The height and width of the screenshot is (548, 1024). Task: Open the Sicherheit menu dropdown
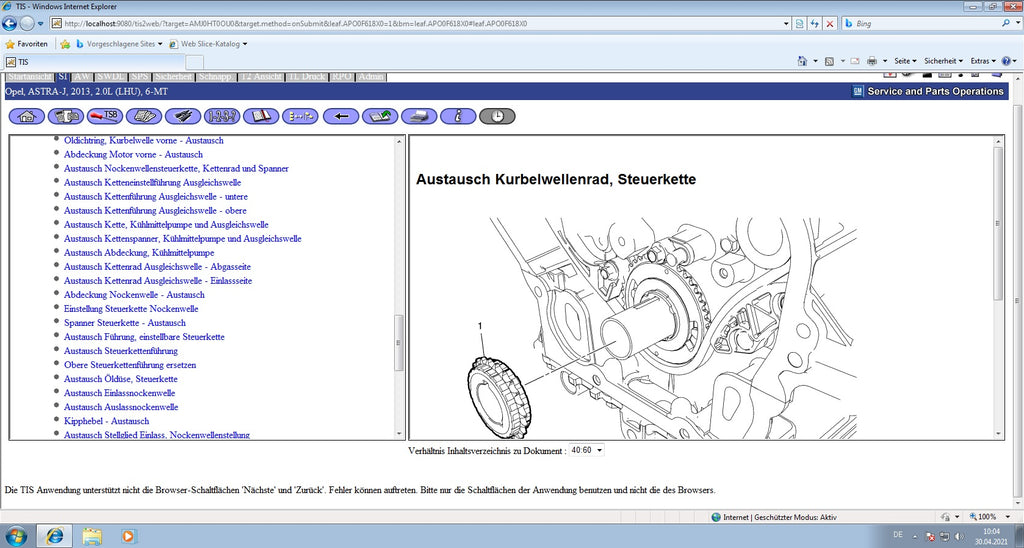click(943, 61)
